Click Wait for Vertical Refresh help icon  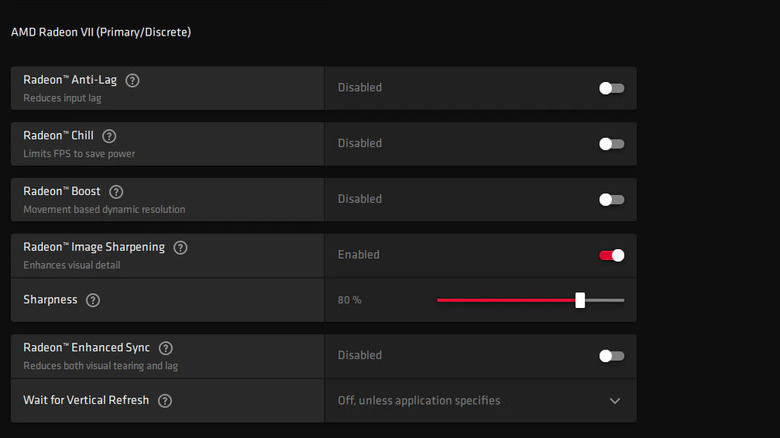pos(165,401)
